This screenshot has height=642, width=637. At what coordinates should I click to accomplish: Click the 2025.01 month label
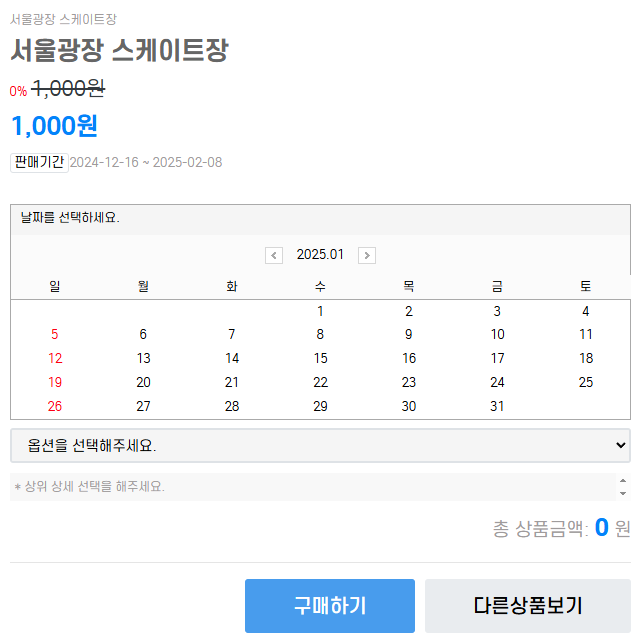tap(320, 254)
